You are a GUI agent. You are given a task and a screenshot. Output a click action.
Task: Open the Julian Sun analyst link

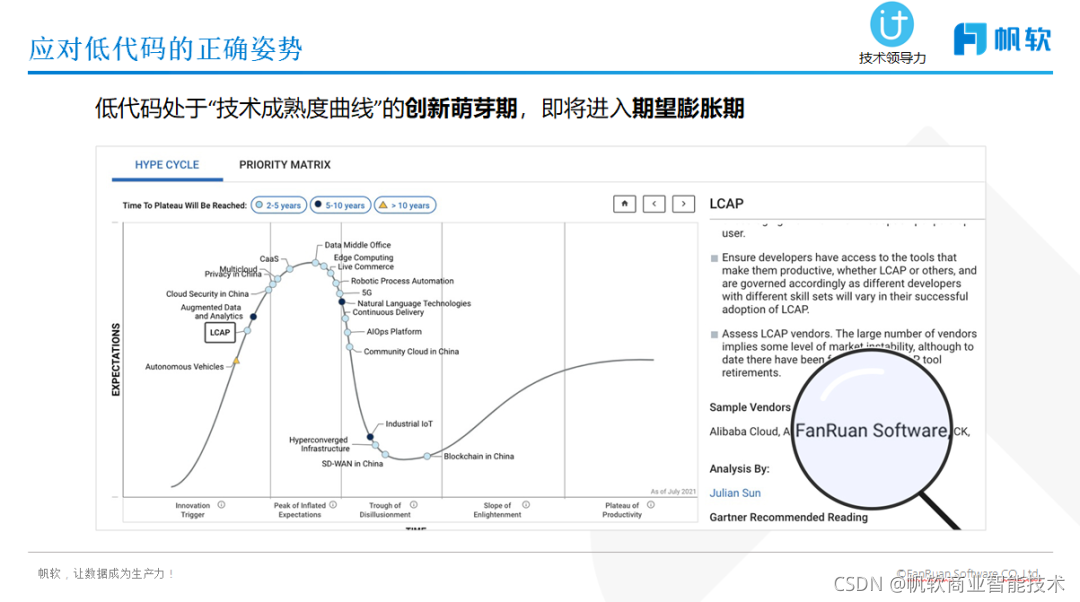point(735,492)
